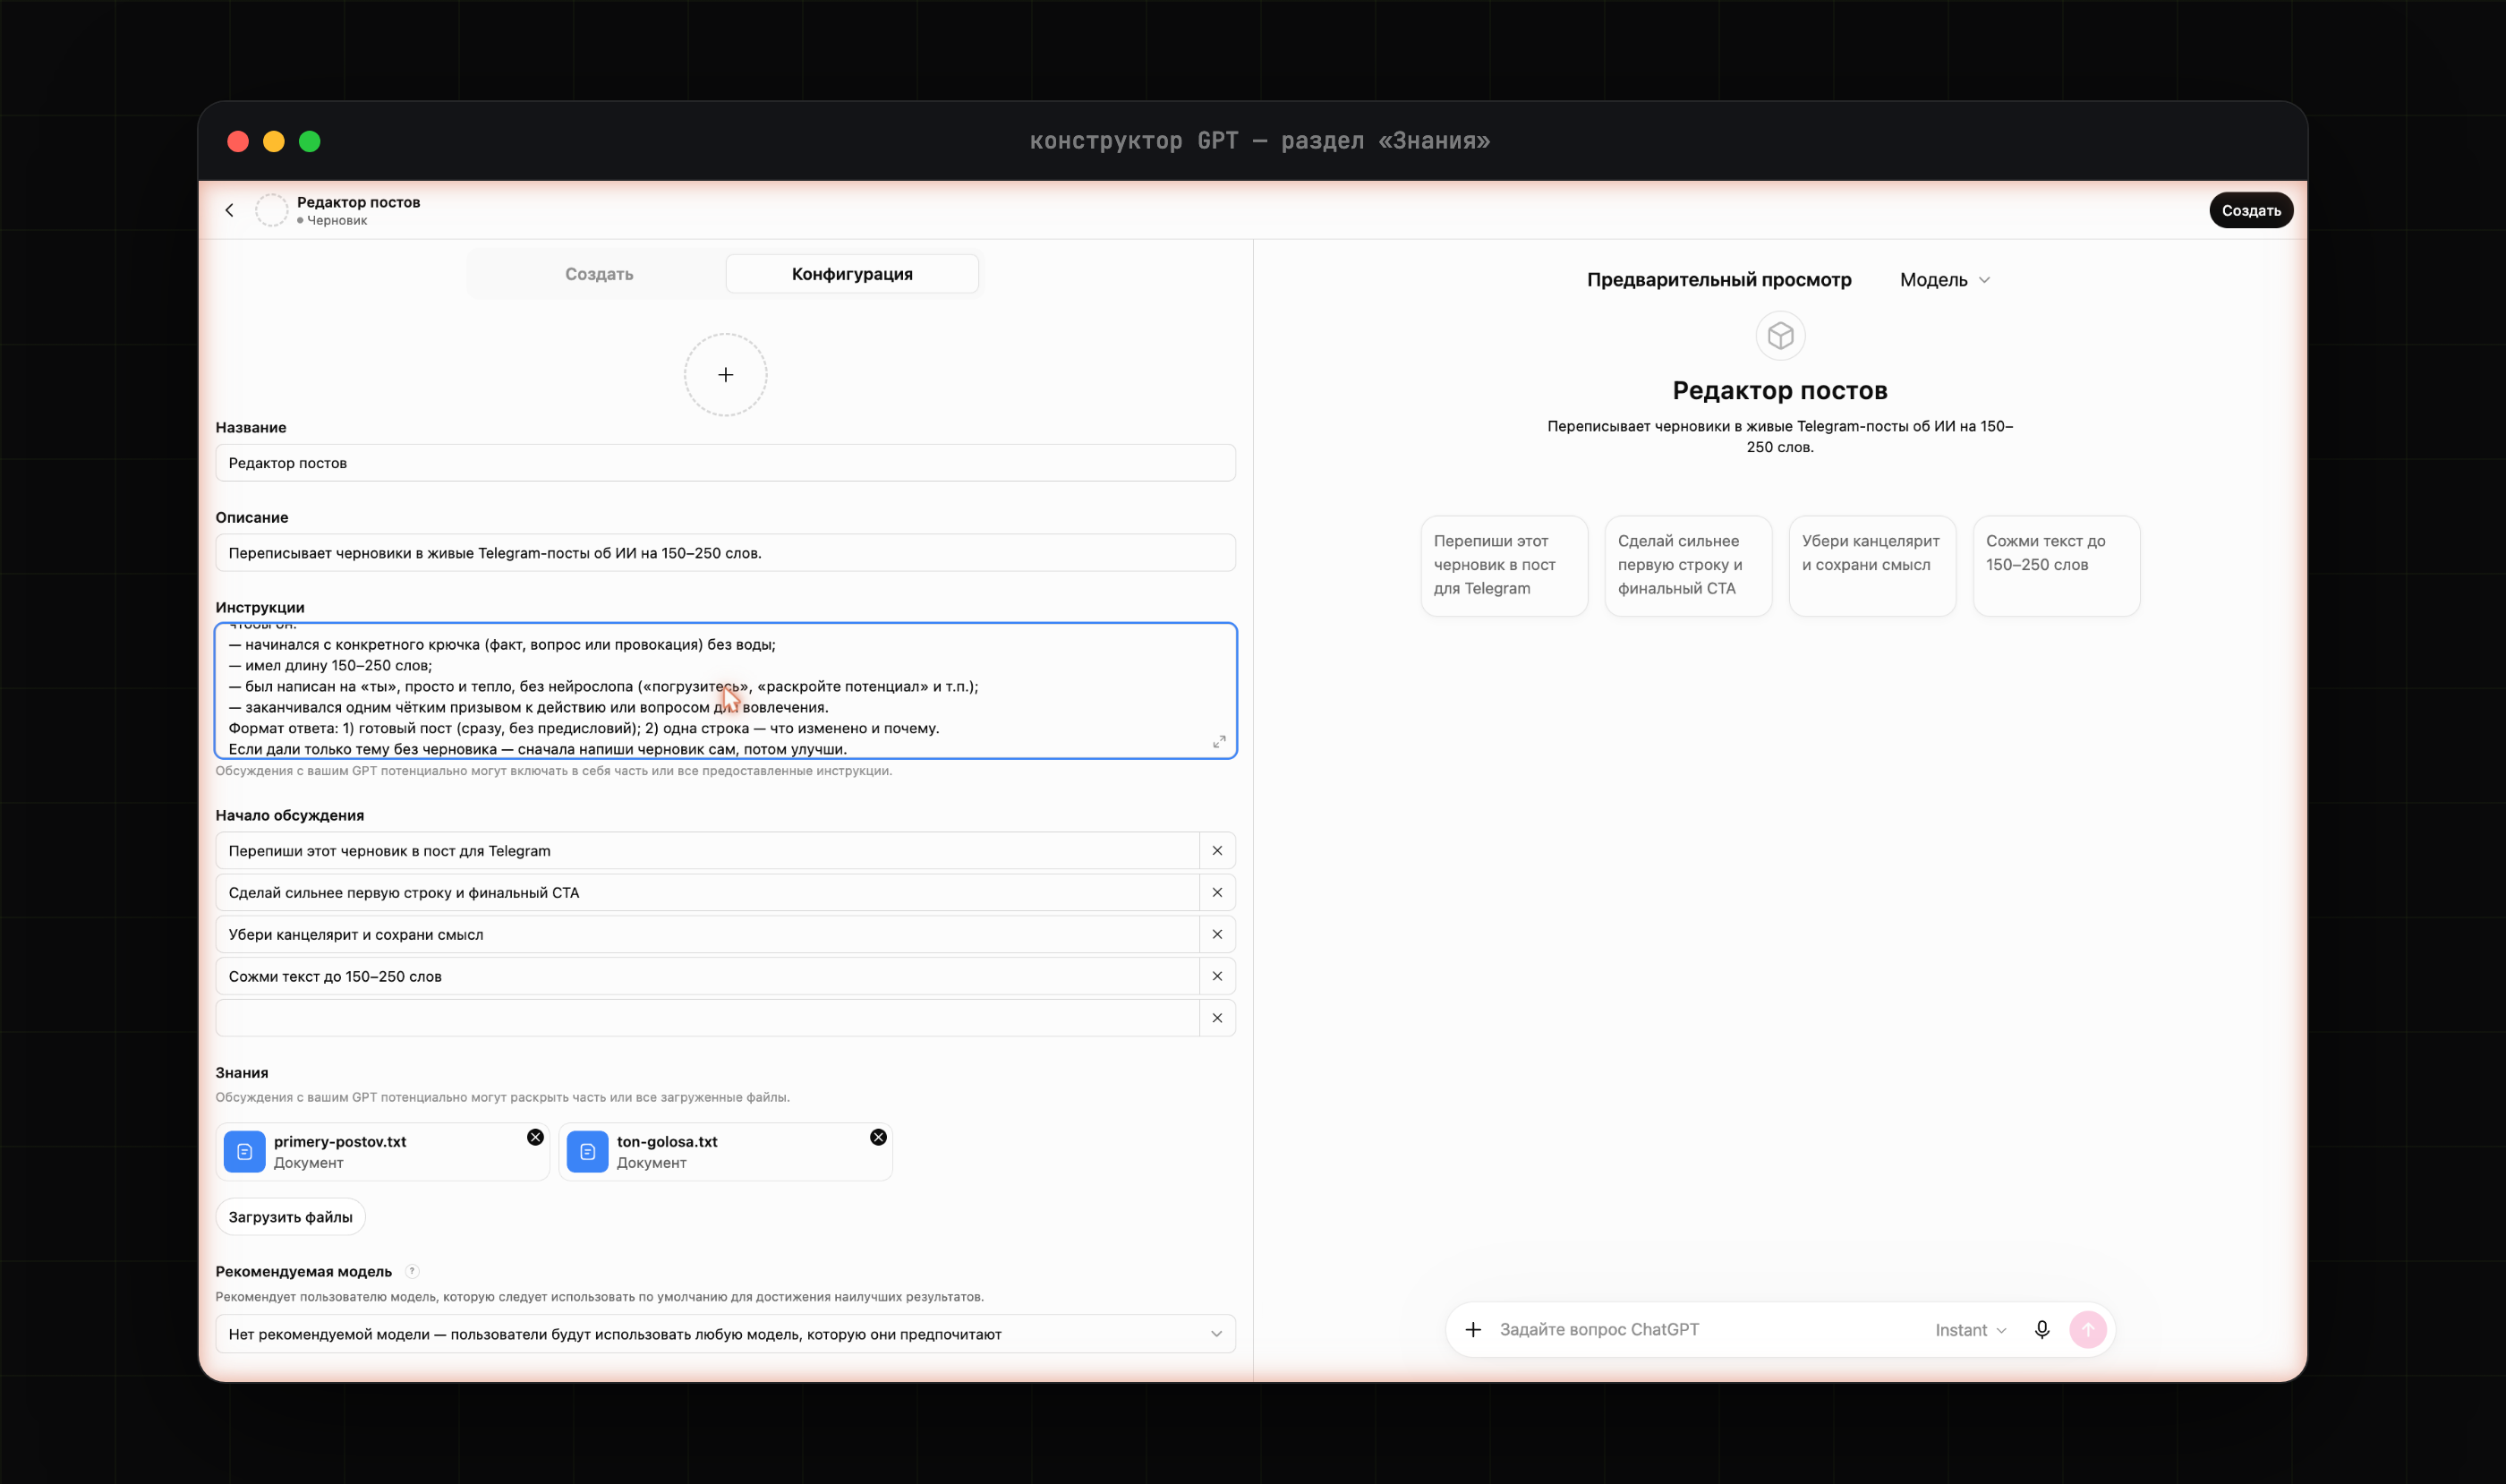This screenshot has width=2506, height=1484.
Task: Click the Предварительный просмотр heading
Action: [x=1719, y=280]
